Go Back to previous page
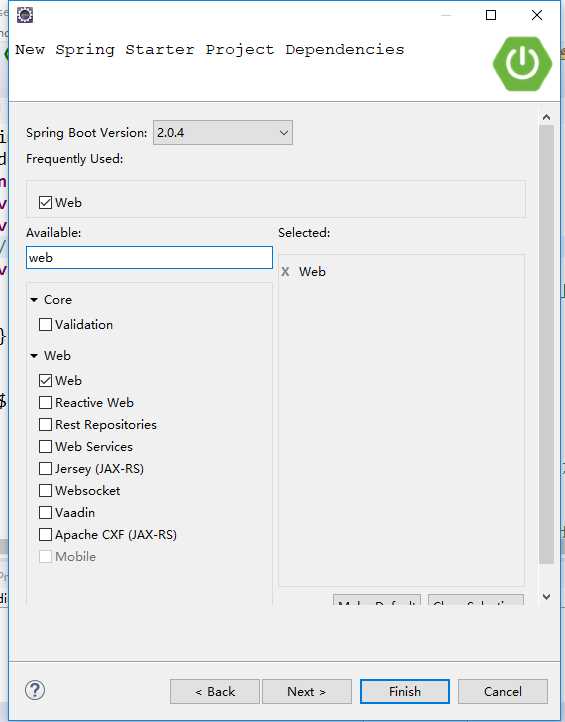Viewport: 565px width, 722px height. point(215,692)
